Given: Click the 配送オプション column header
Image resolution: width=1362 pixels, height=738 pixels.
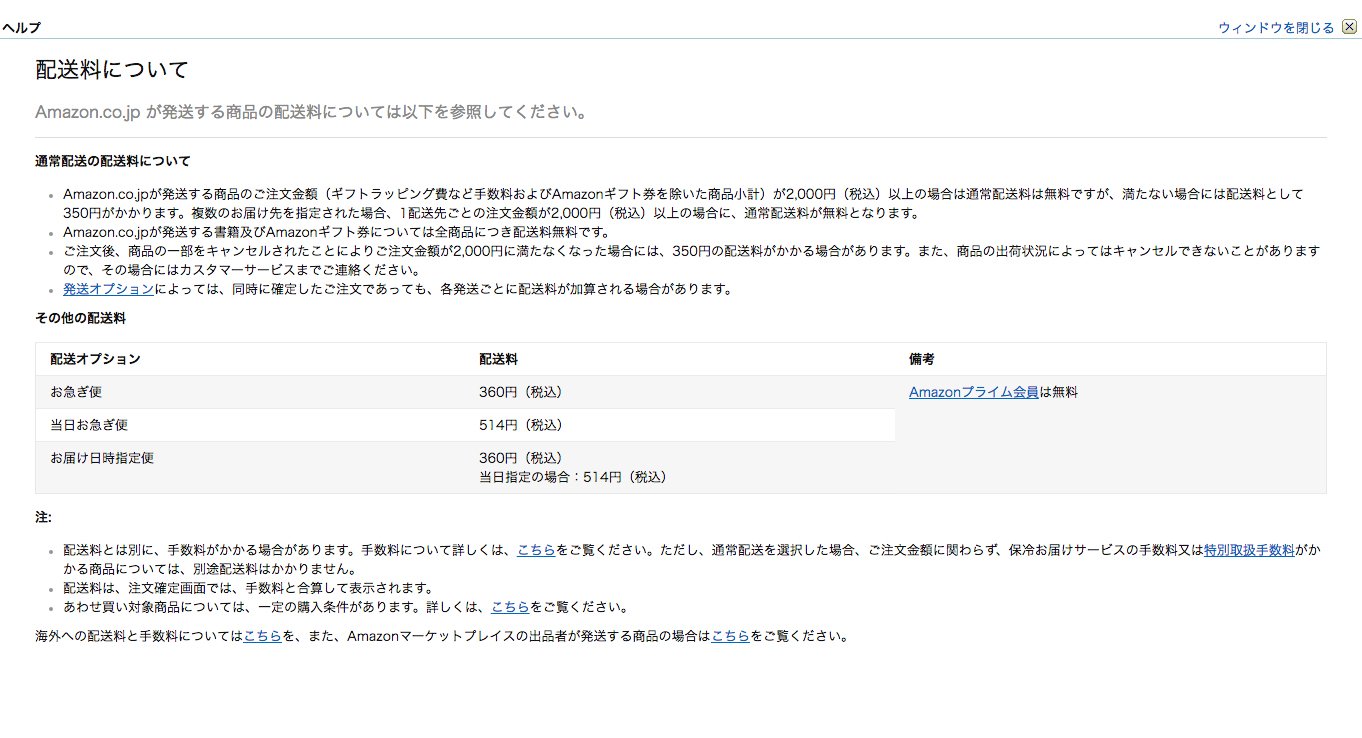Looking at the screenshot, I should (94, 358).
